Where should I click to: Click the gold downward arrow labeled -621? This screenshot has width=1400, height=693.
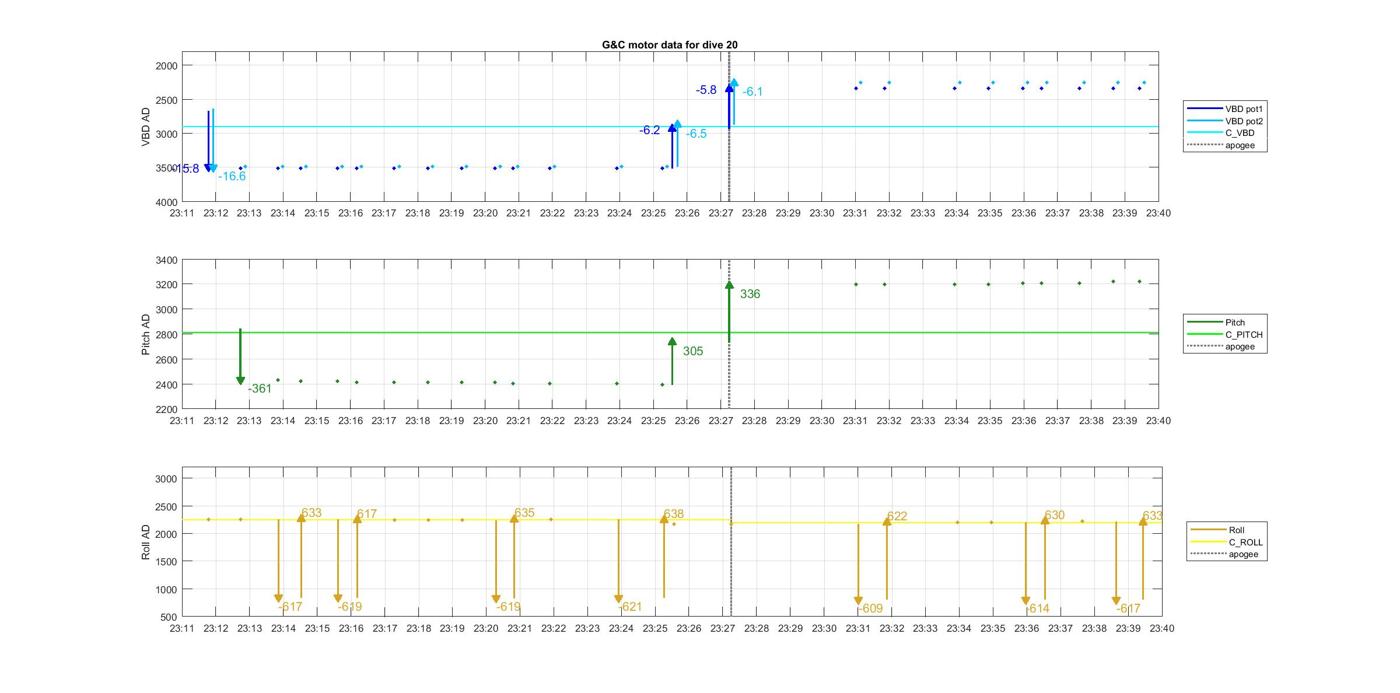618,562
